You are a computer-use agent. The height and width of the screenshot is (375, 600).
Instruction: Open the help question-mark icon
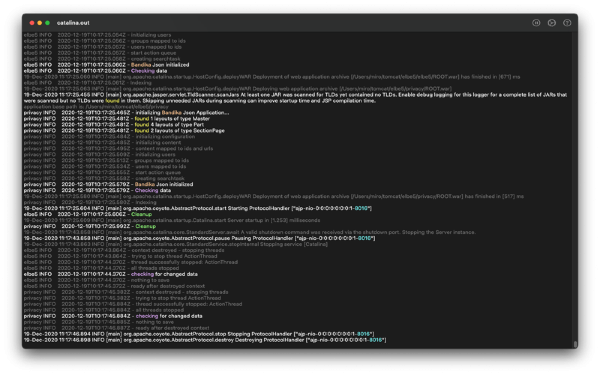[567, 23]
